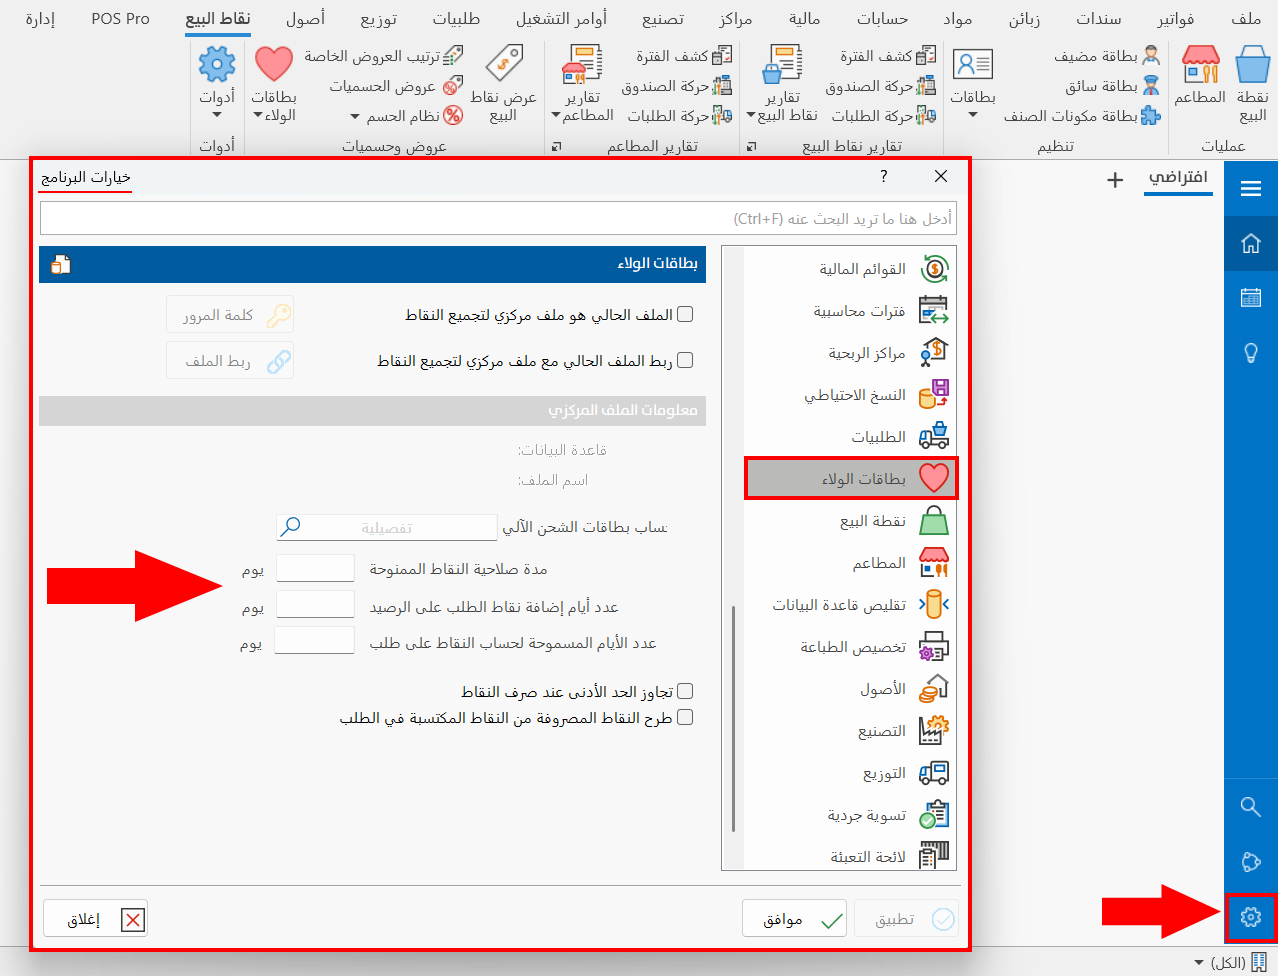Viewport: 1278px width, 976px height.
Task: Click the موافق button
Action: [793, 918]
